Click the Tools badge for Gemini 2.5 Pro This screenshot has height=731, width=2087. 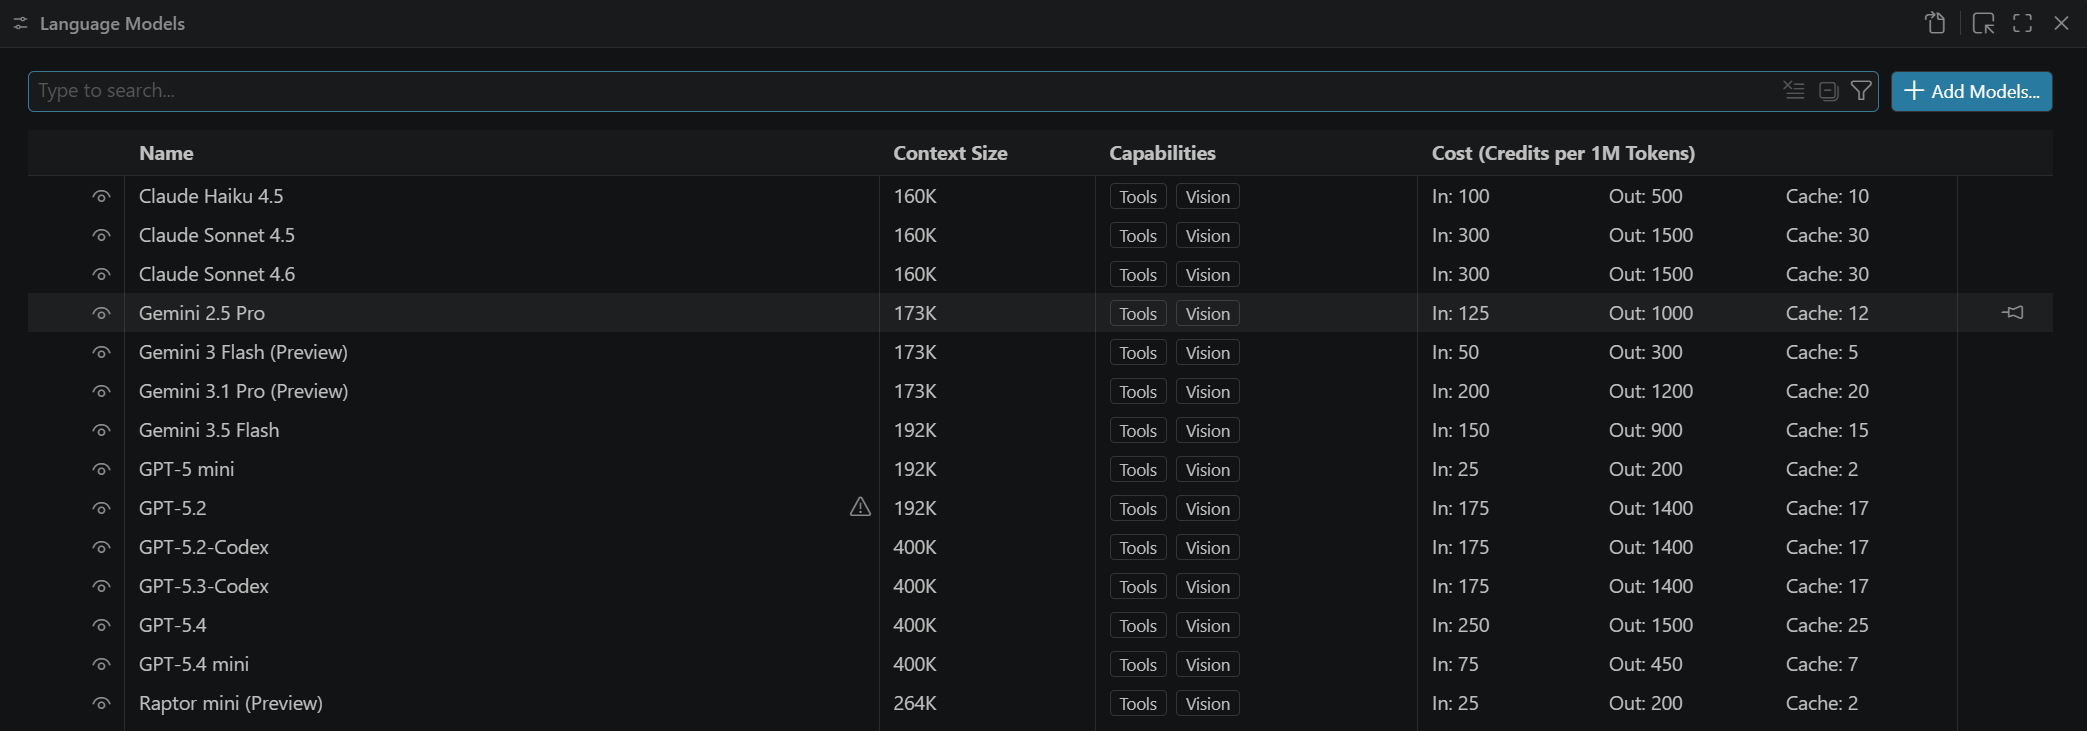1138,314
